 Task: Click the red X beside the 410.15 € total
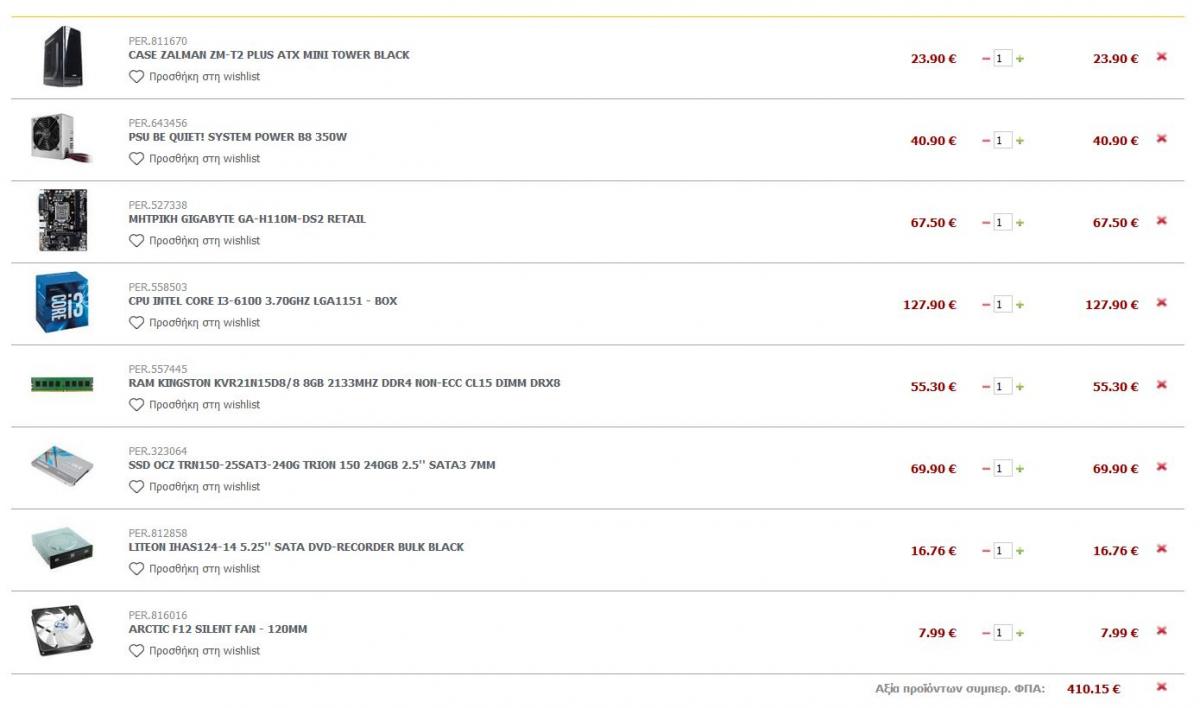coord(1161,687)
